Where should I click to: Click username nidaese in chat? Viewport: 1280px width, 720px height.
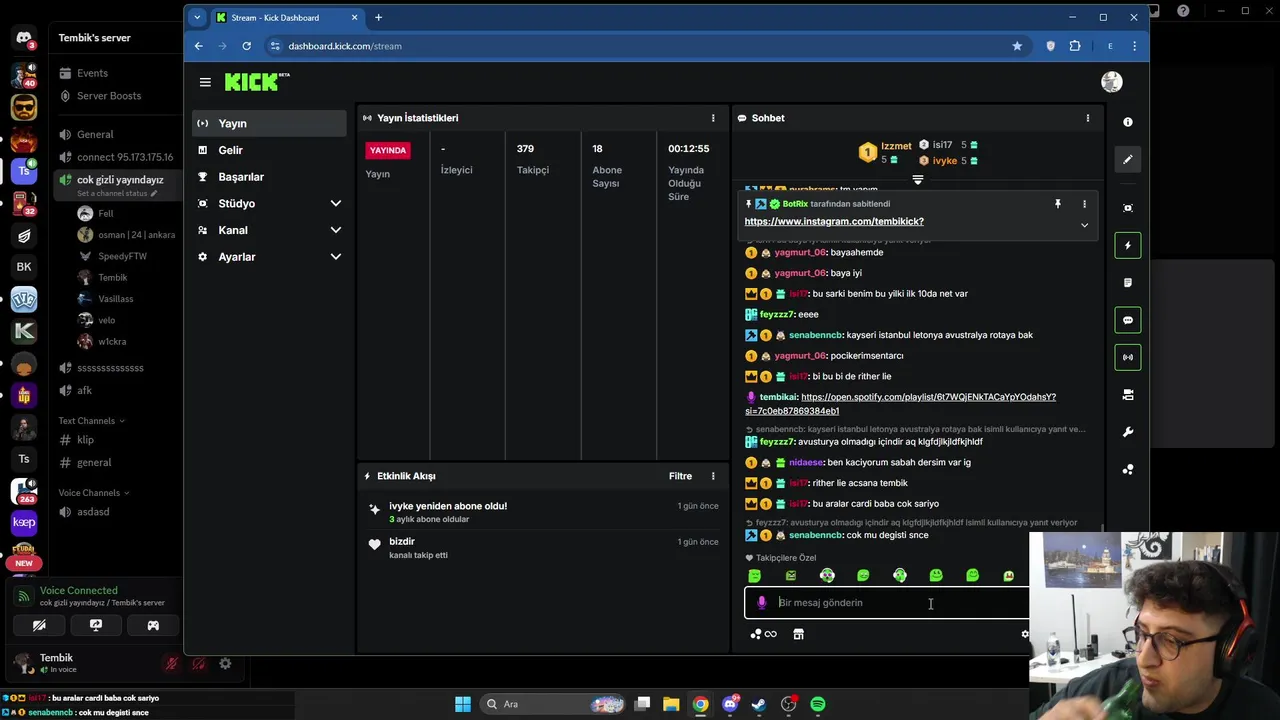pos(806,463)
